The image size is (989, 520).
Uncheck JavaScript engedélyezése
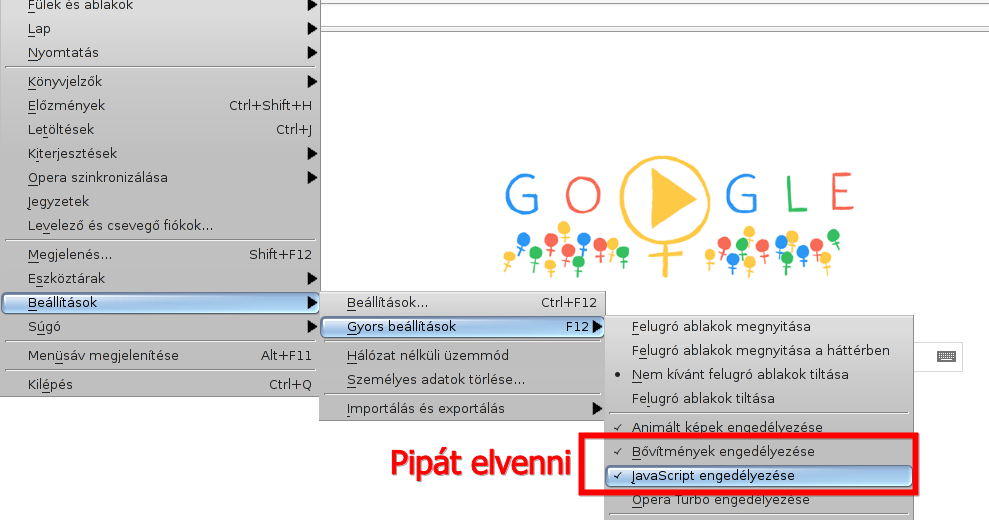(x=759, y=475)
